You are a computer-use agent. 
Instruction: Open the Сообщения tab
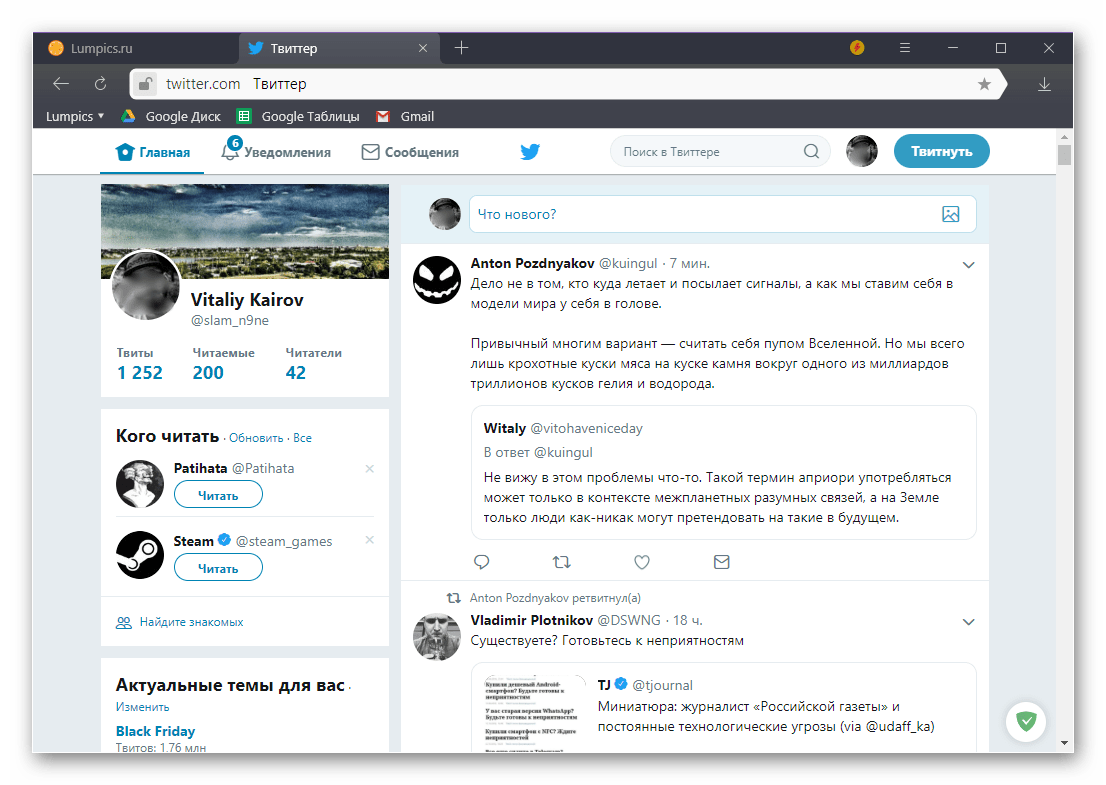coord(410,151)
